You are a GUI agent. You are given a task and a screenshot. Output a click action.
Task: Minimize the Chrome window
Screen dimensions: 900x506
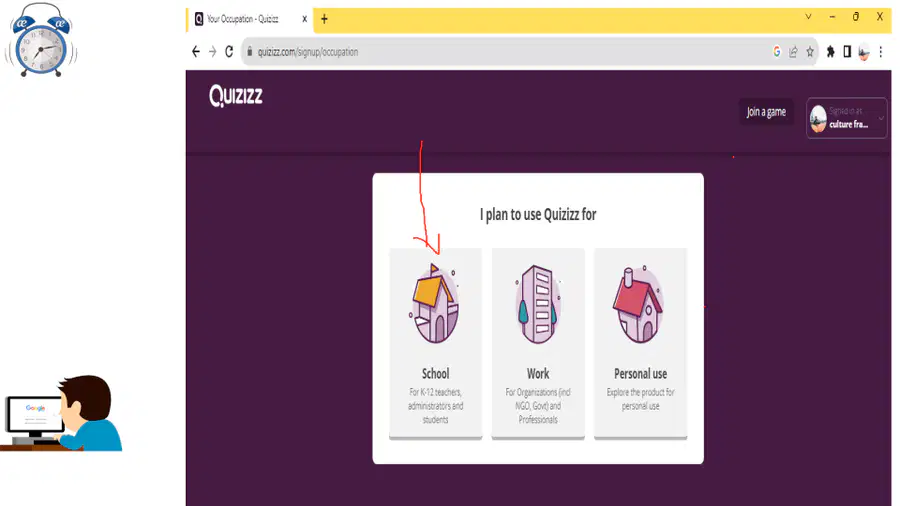pyautogui.click(x=832, y=17)
